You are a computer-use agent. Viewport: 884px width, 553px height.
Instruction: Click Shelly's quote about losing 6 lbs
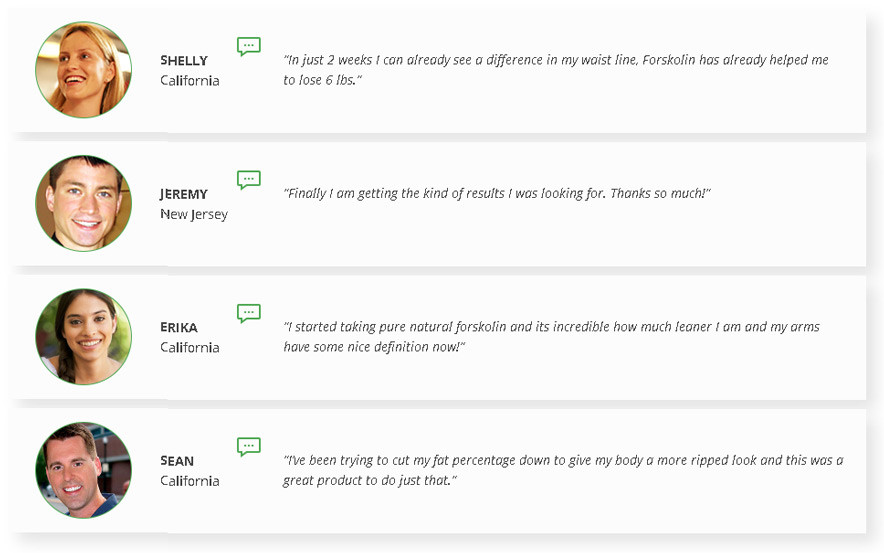556,70
